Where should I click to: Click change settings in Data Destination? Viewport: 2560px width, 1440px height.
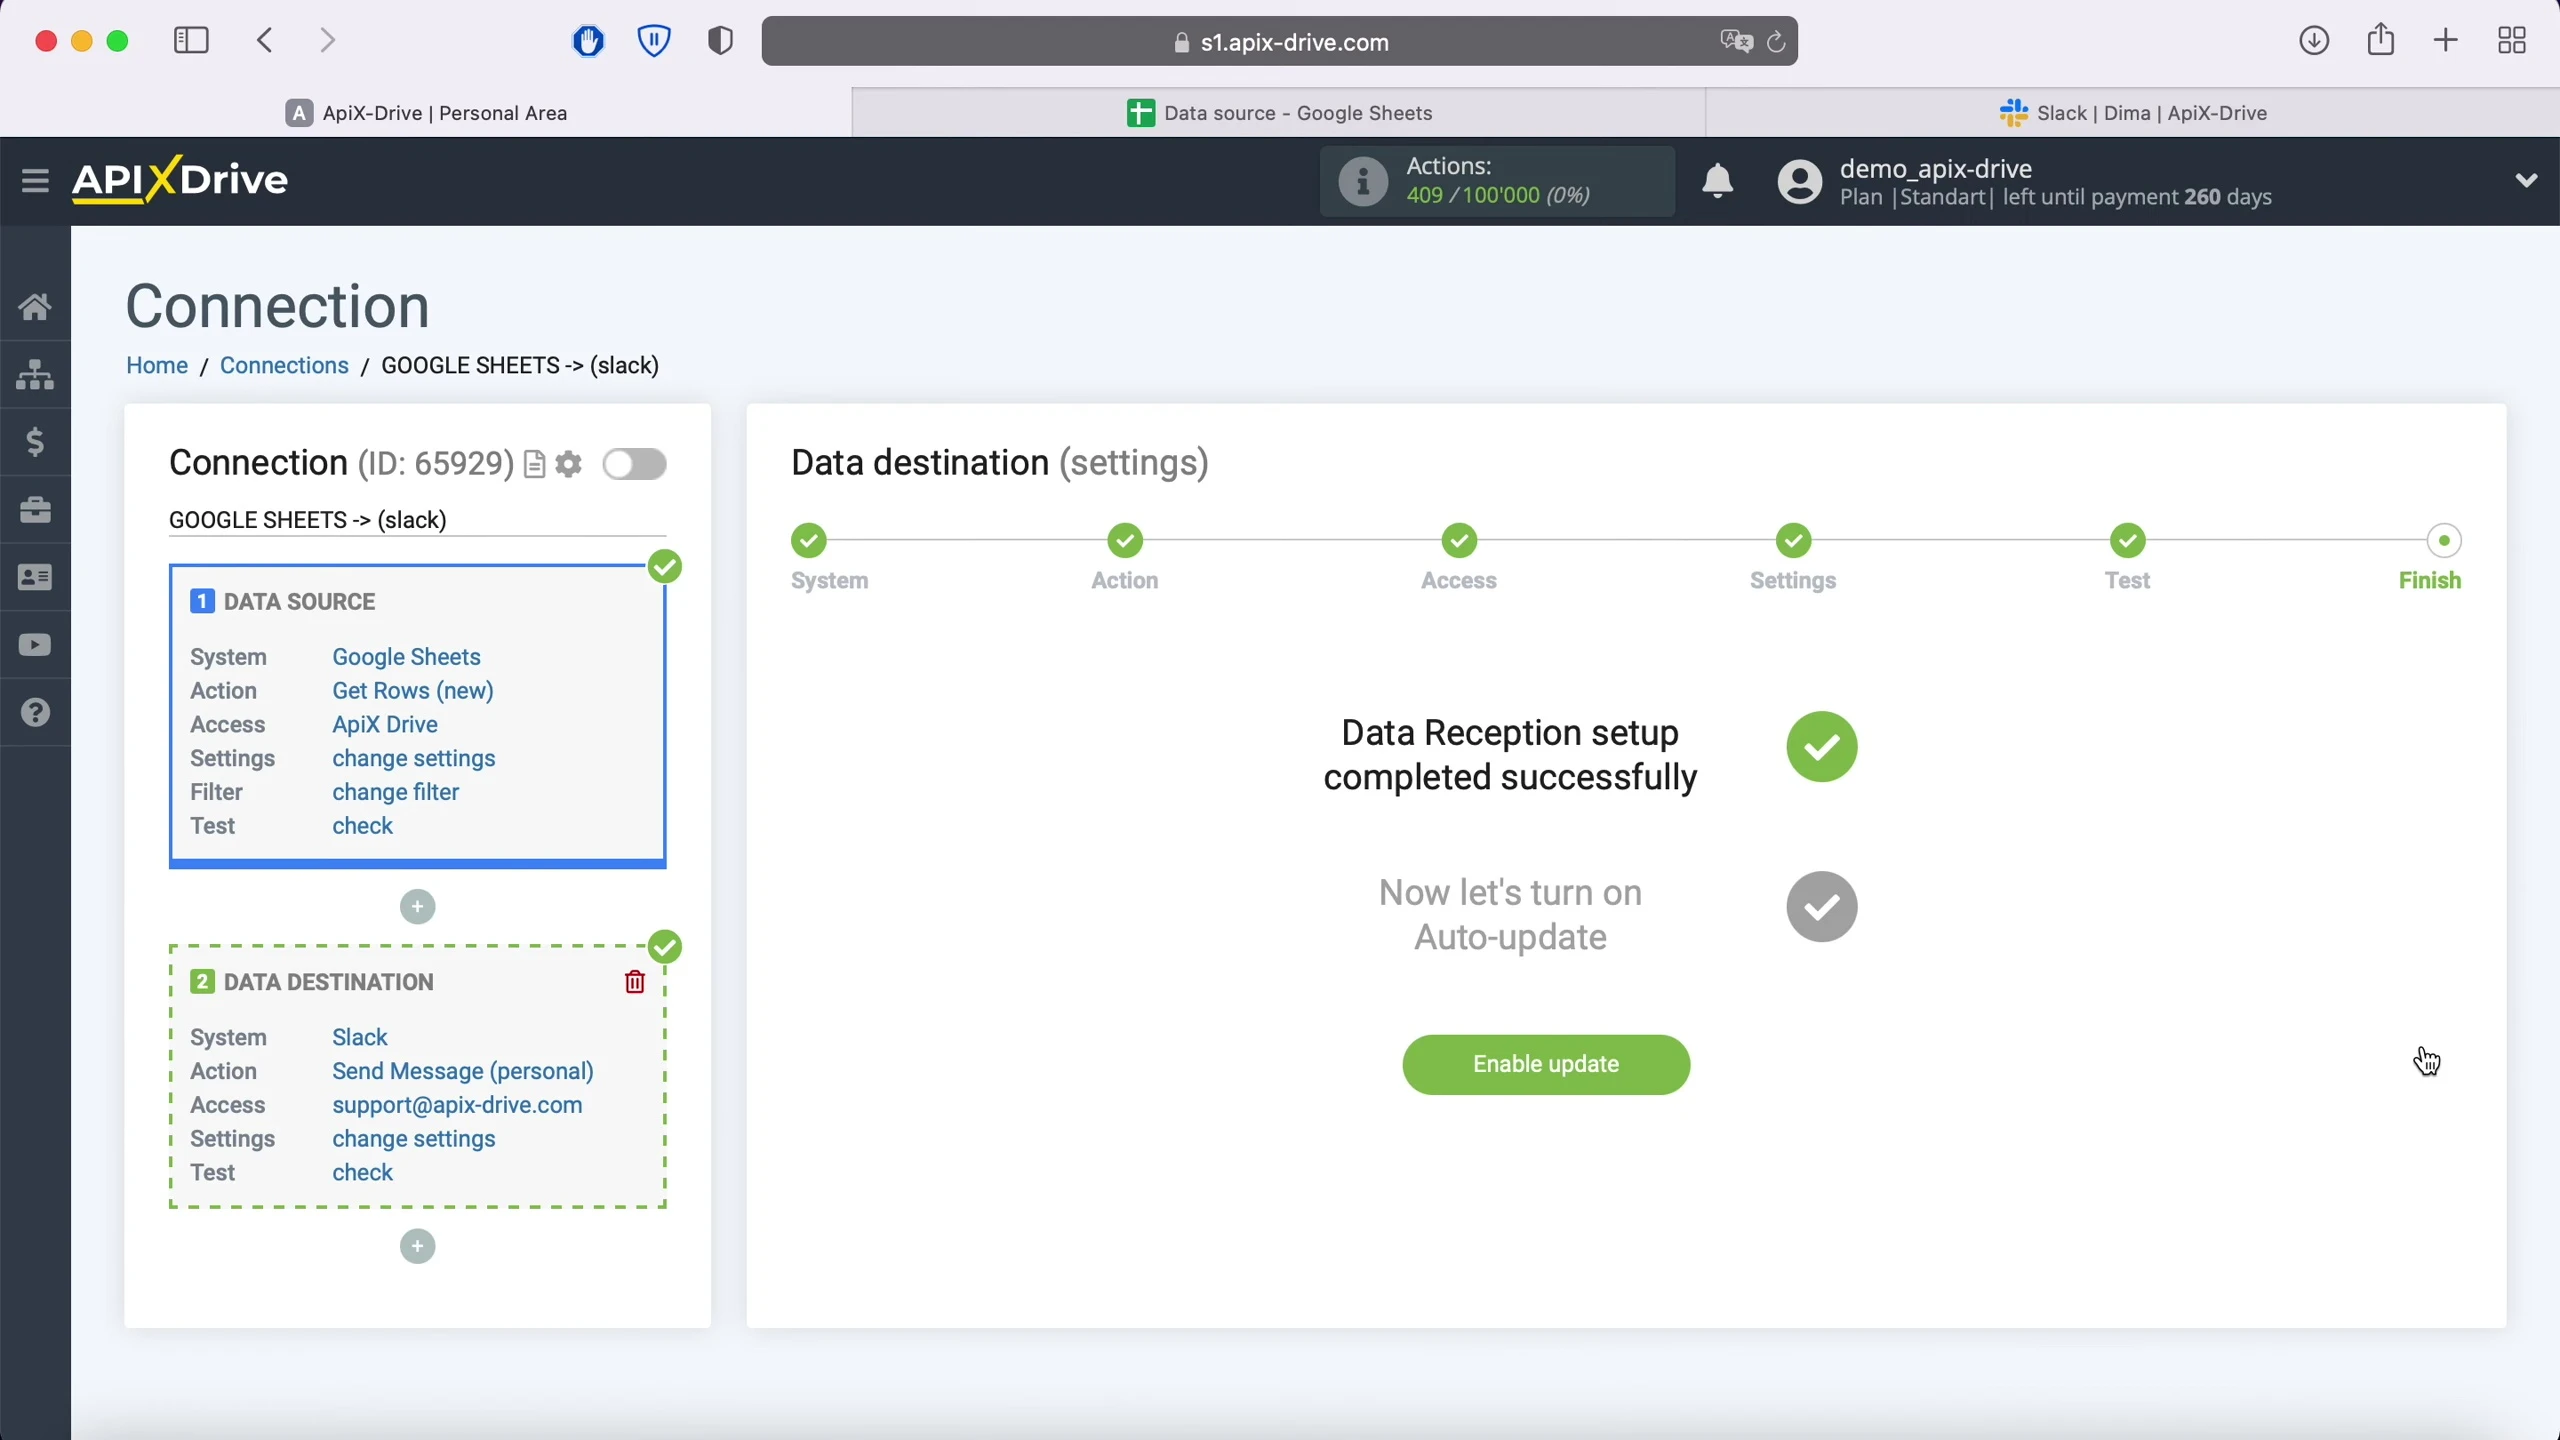click(x=414, y=1139)
